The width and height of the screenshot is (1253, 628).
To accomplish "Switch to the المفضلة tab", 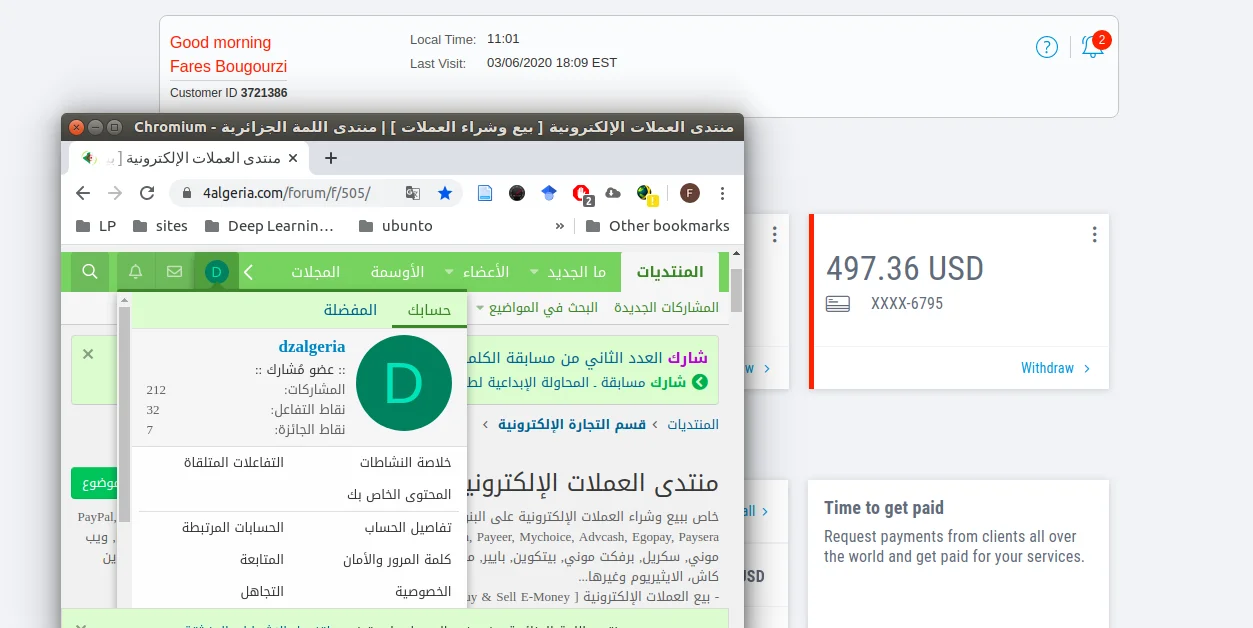I will (x=350, y=310).
